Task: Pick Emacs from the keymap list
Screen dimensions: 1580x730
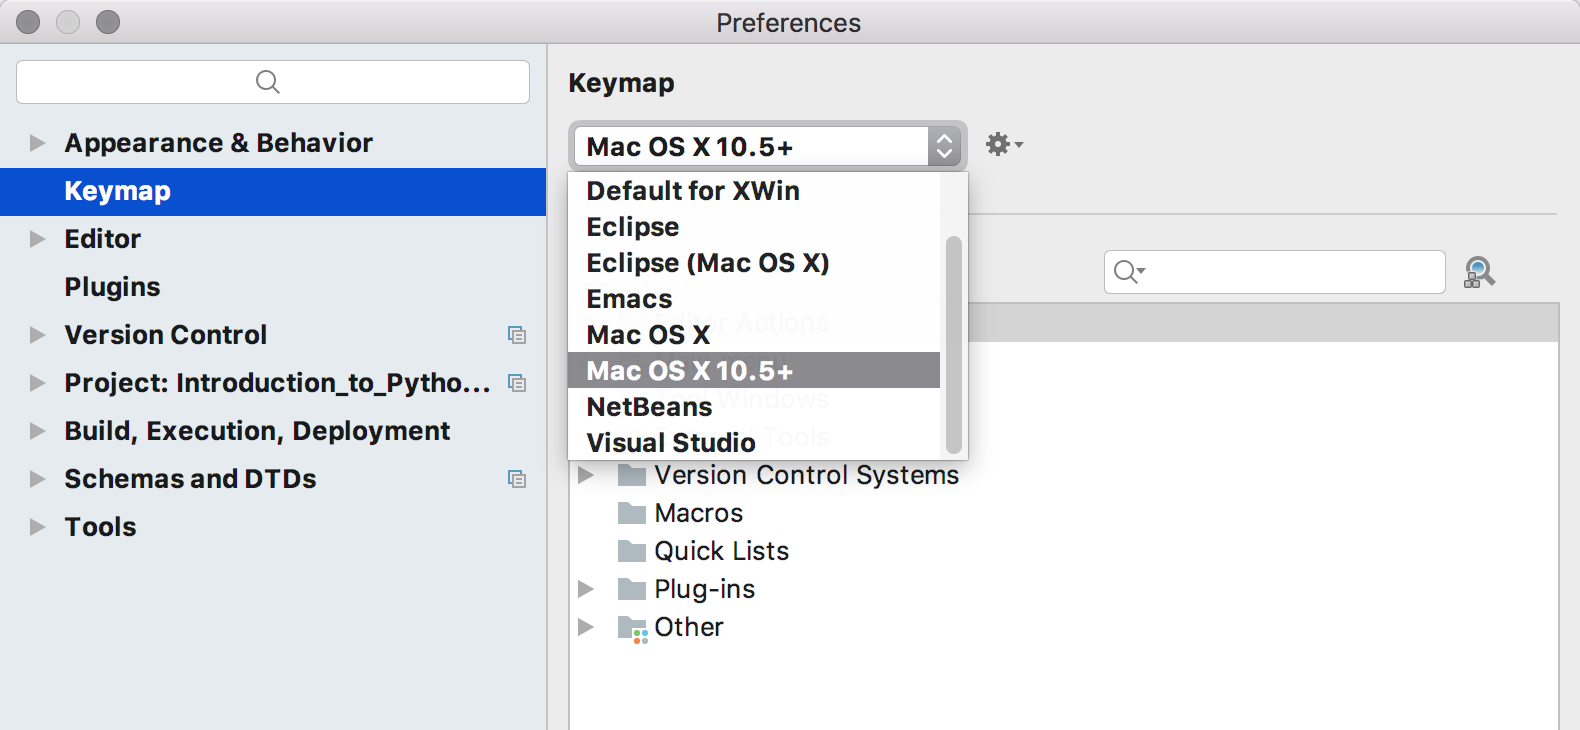Action: 629,299
